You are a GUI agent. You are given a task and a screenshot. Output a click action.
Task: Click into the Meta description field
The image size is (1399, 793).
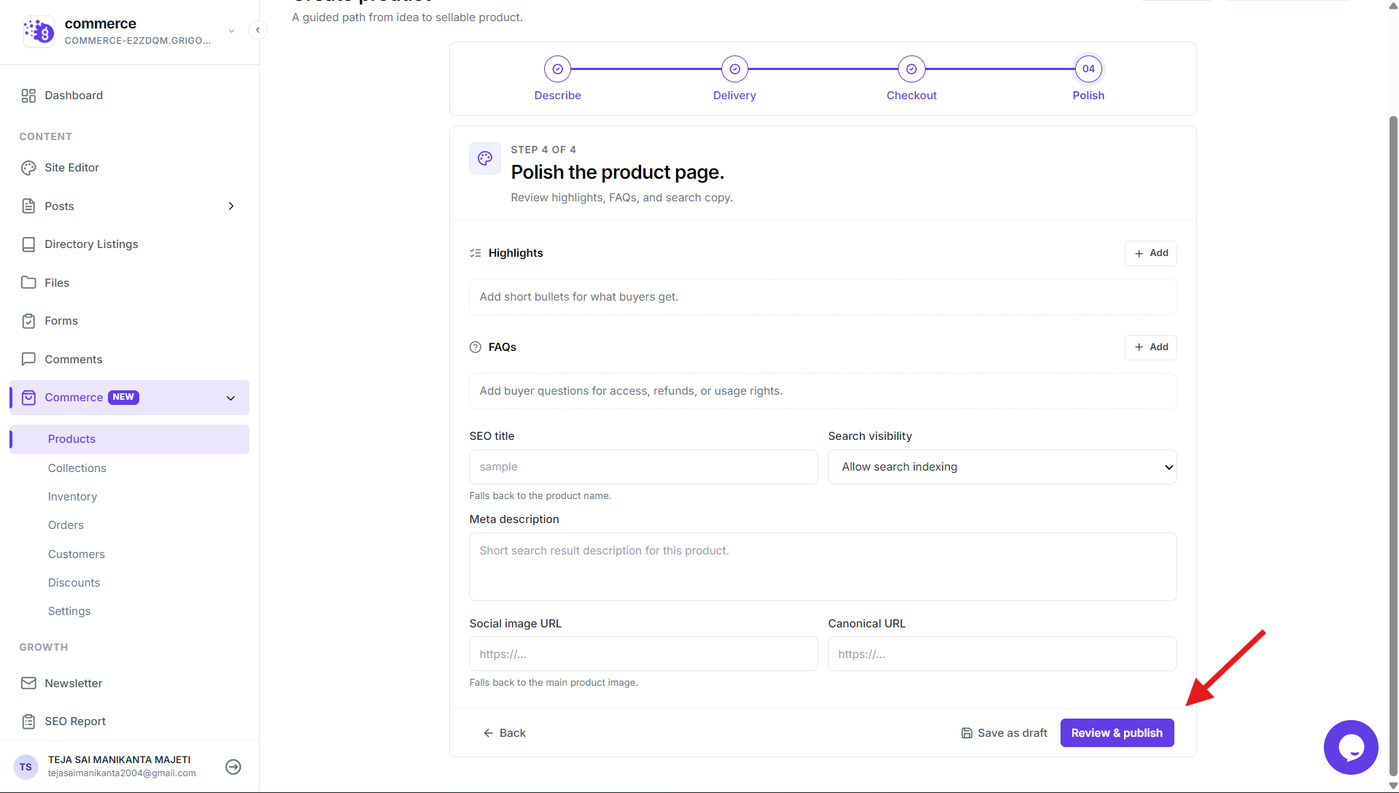point(822,567)
